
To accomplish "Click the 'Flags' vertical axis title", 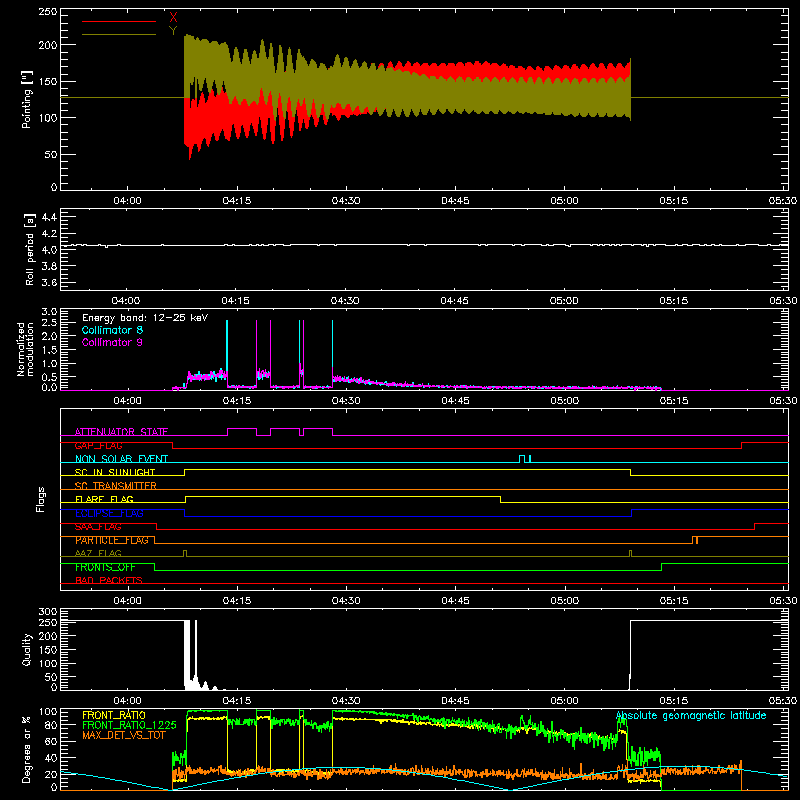I will pos(41,499).
